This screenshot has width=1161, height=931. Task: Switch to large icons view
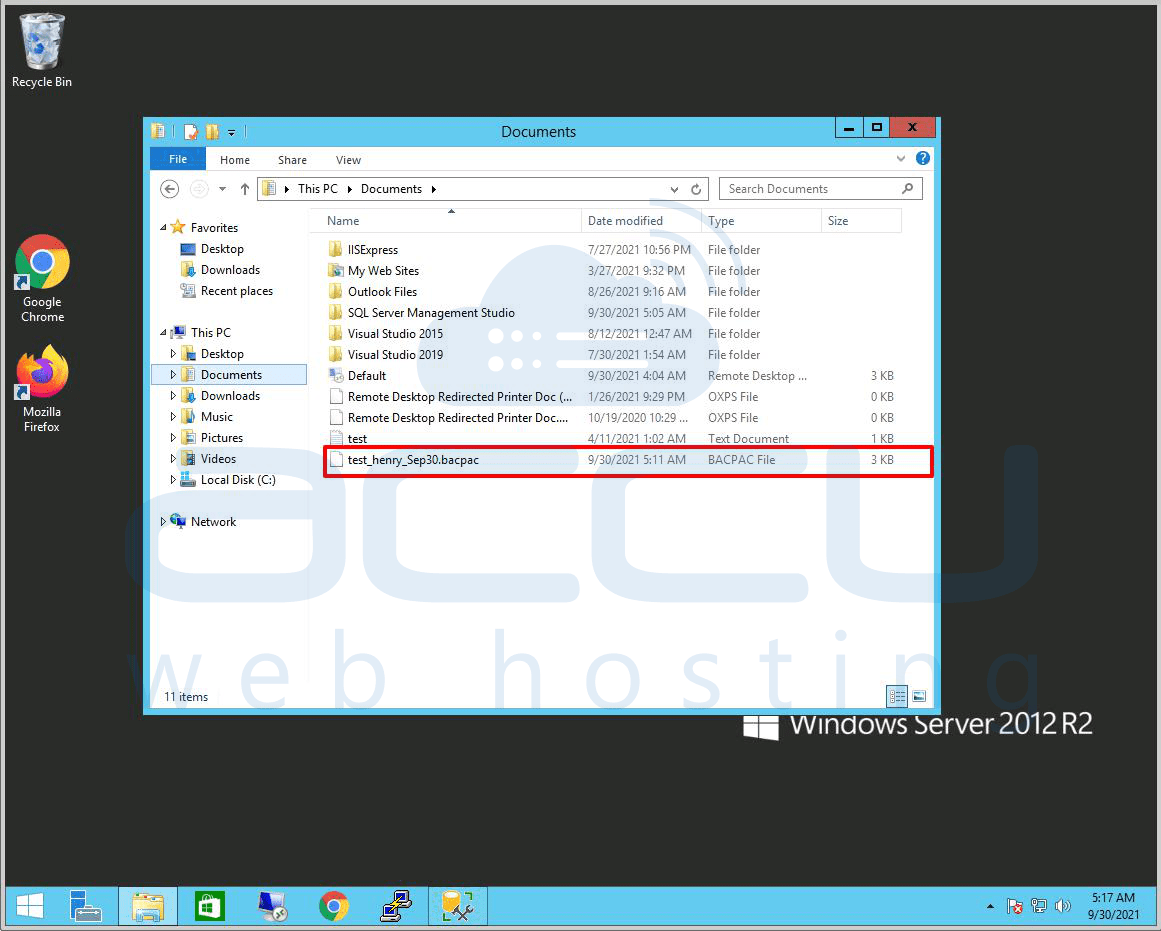pos(919,696)
